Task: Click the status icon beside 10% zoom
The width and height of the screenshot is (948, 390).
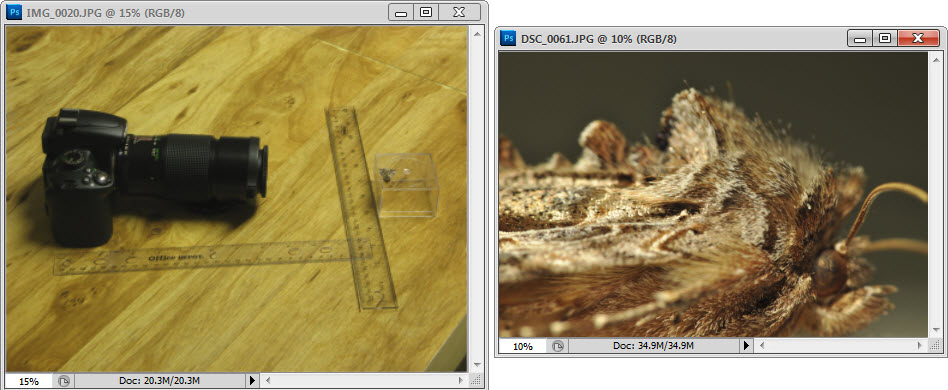Action: (557, 346)
